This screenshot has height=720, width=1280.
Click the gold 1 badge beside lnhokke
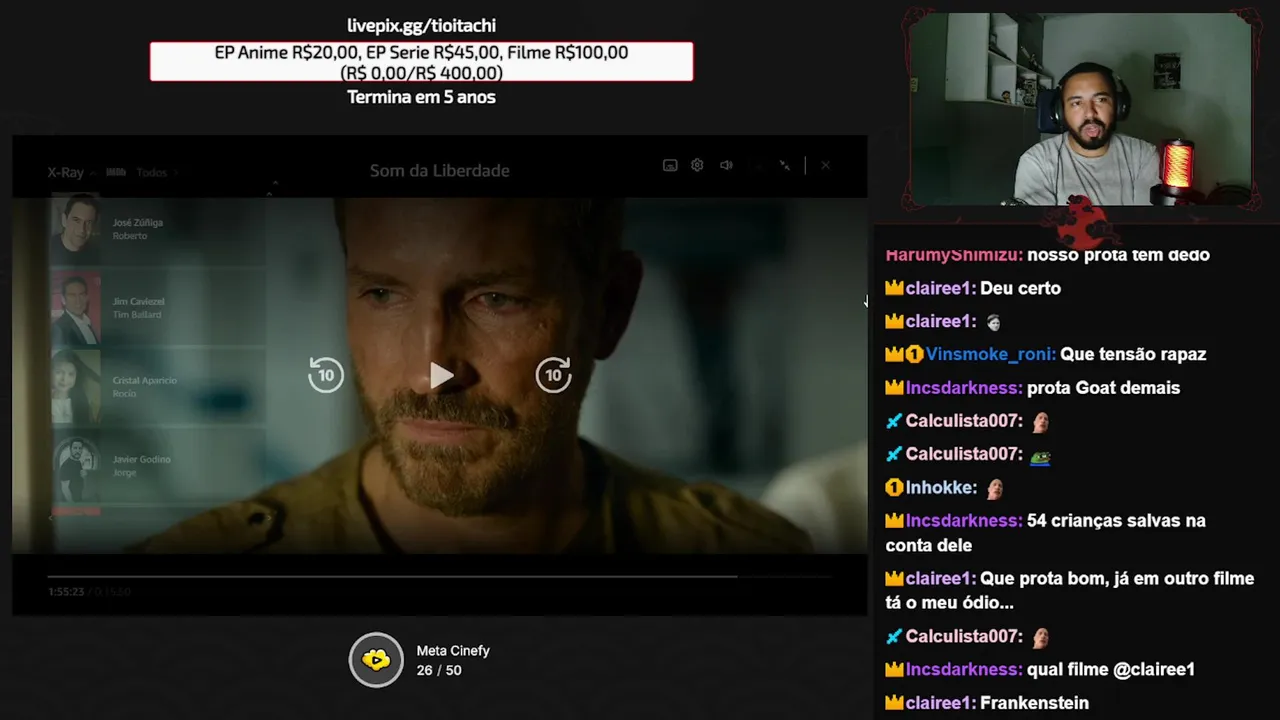click(x=894, y=488)
